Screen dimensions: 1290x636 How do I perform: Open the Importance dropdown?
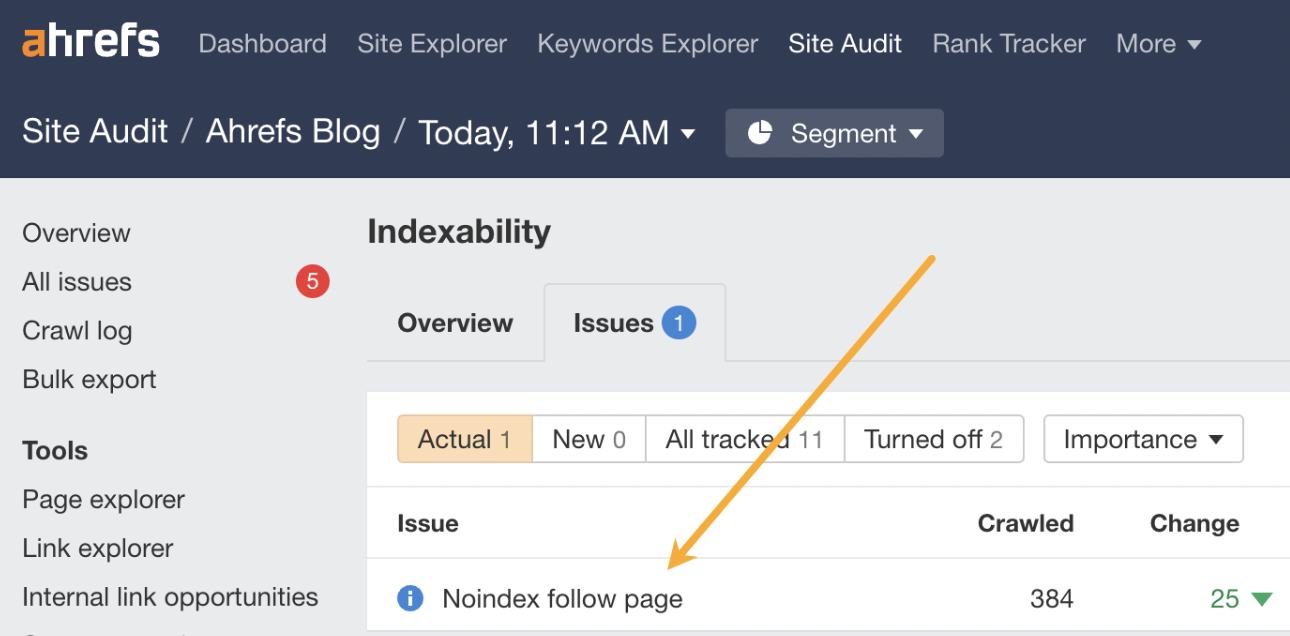1143,439
